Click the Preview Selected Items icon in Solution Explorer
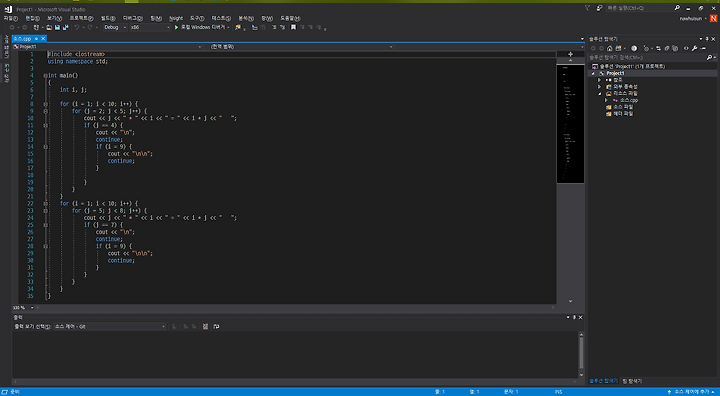The height and width of the screenshot is (396, 720). 703,48
